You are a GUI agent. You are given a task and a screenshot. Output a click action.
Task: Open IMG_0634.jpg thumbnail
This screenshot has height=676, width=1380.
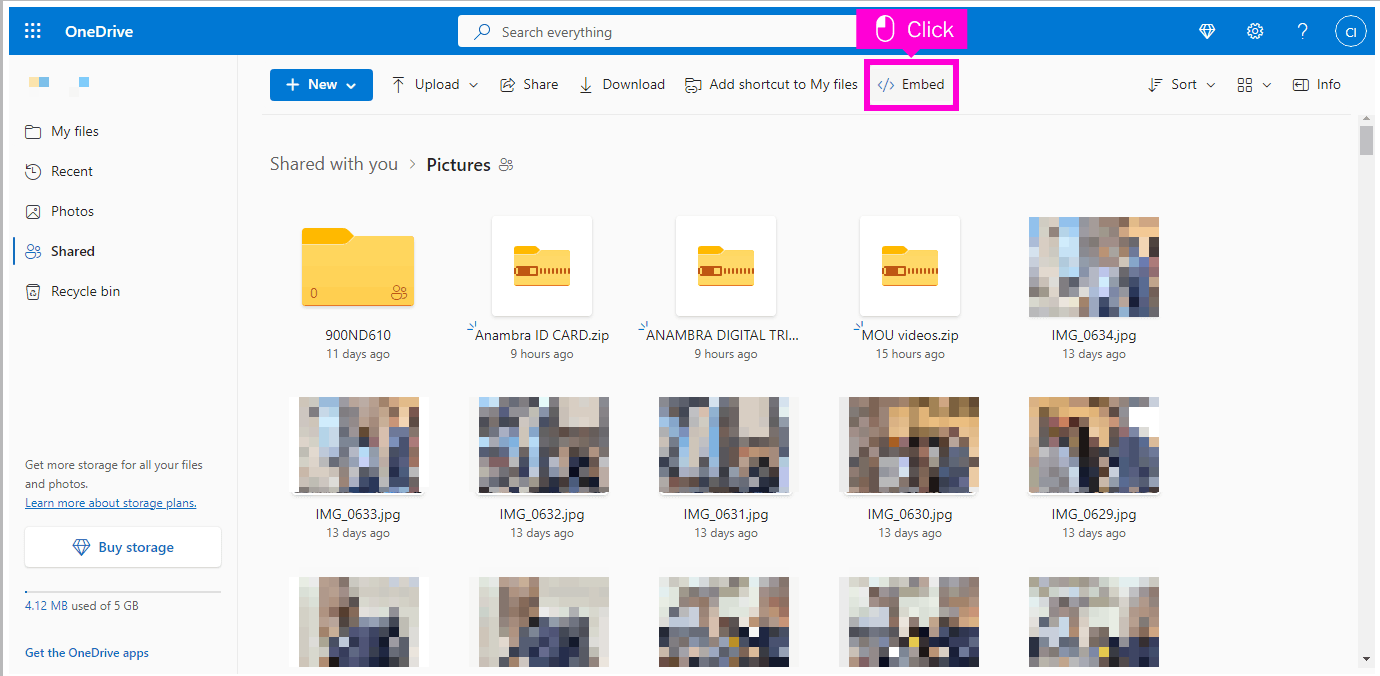pyautogui.click(x=1094, y=267)
